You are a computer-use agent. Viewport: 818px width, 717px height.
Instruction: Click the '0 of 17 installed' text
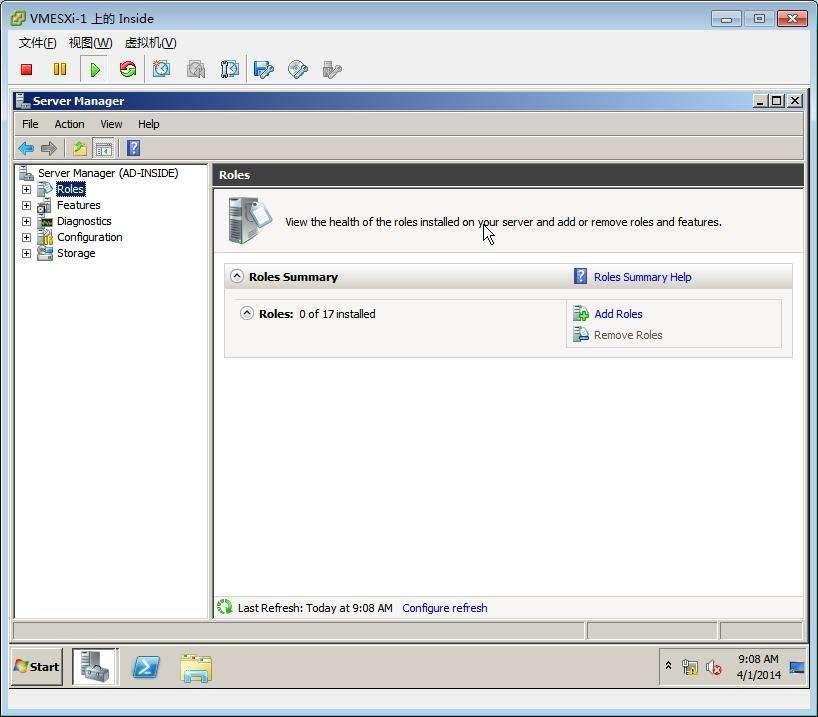point(338,314)
